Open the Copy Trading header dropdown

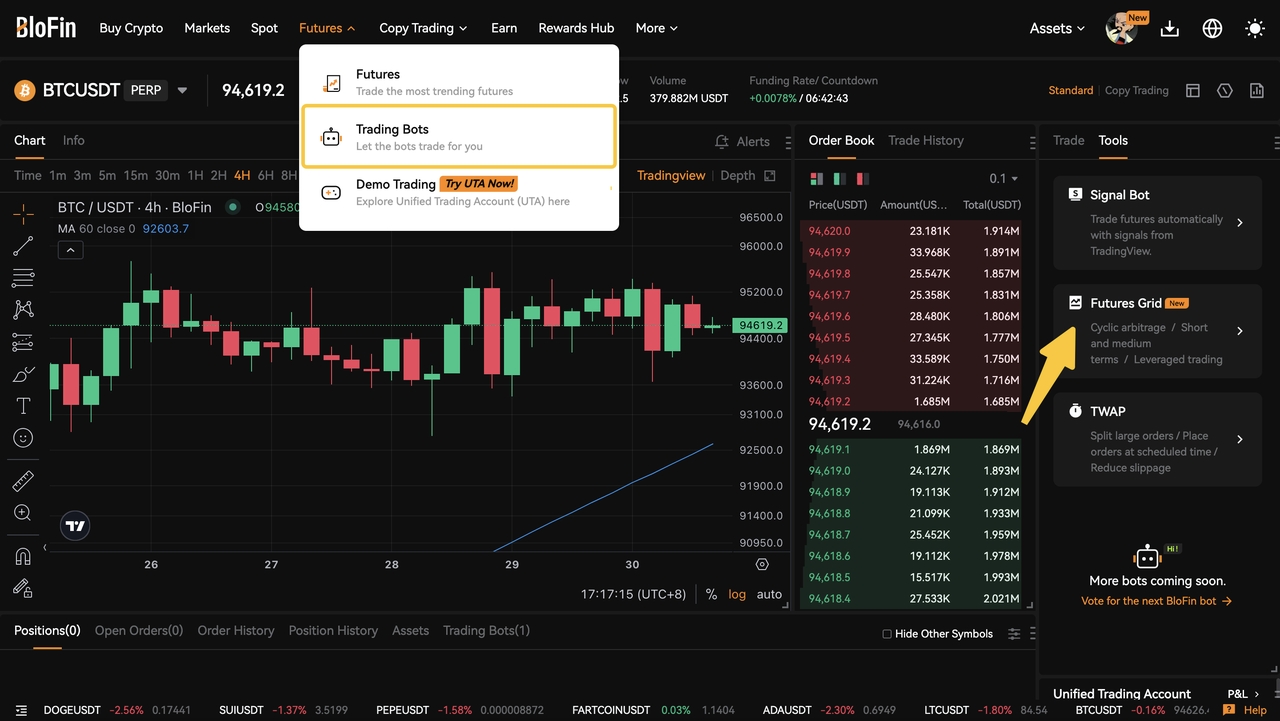(423, 28)
